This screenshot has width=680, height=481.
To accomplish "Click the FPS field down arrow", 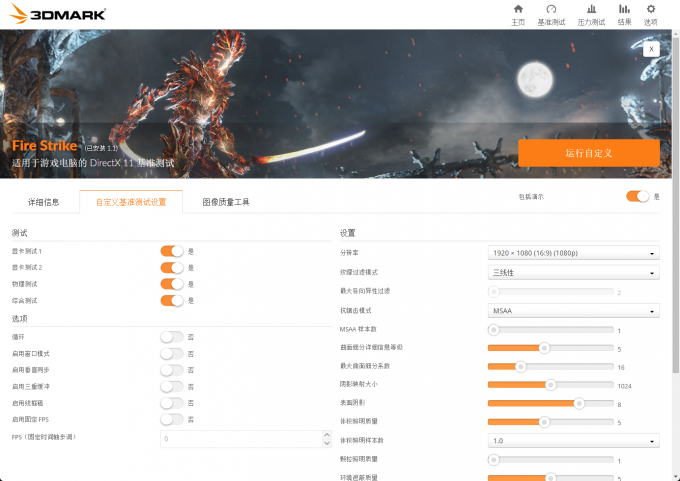I will (327, 443).
